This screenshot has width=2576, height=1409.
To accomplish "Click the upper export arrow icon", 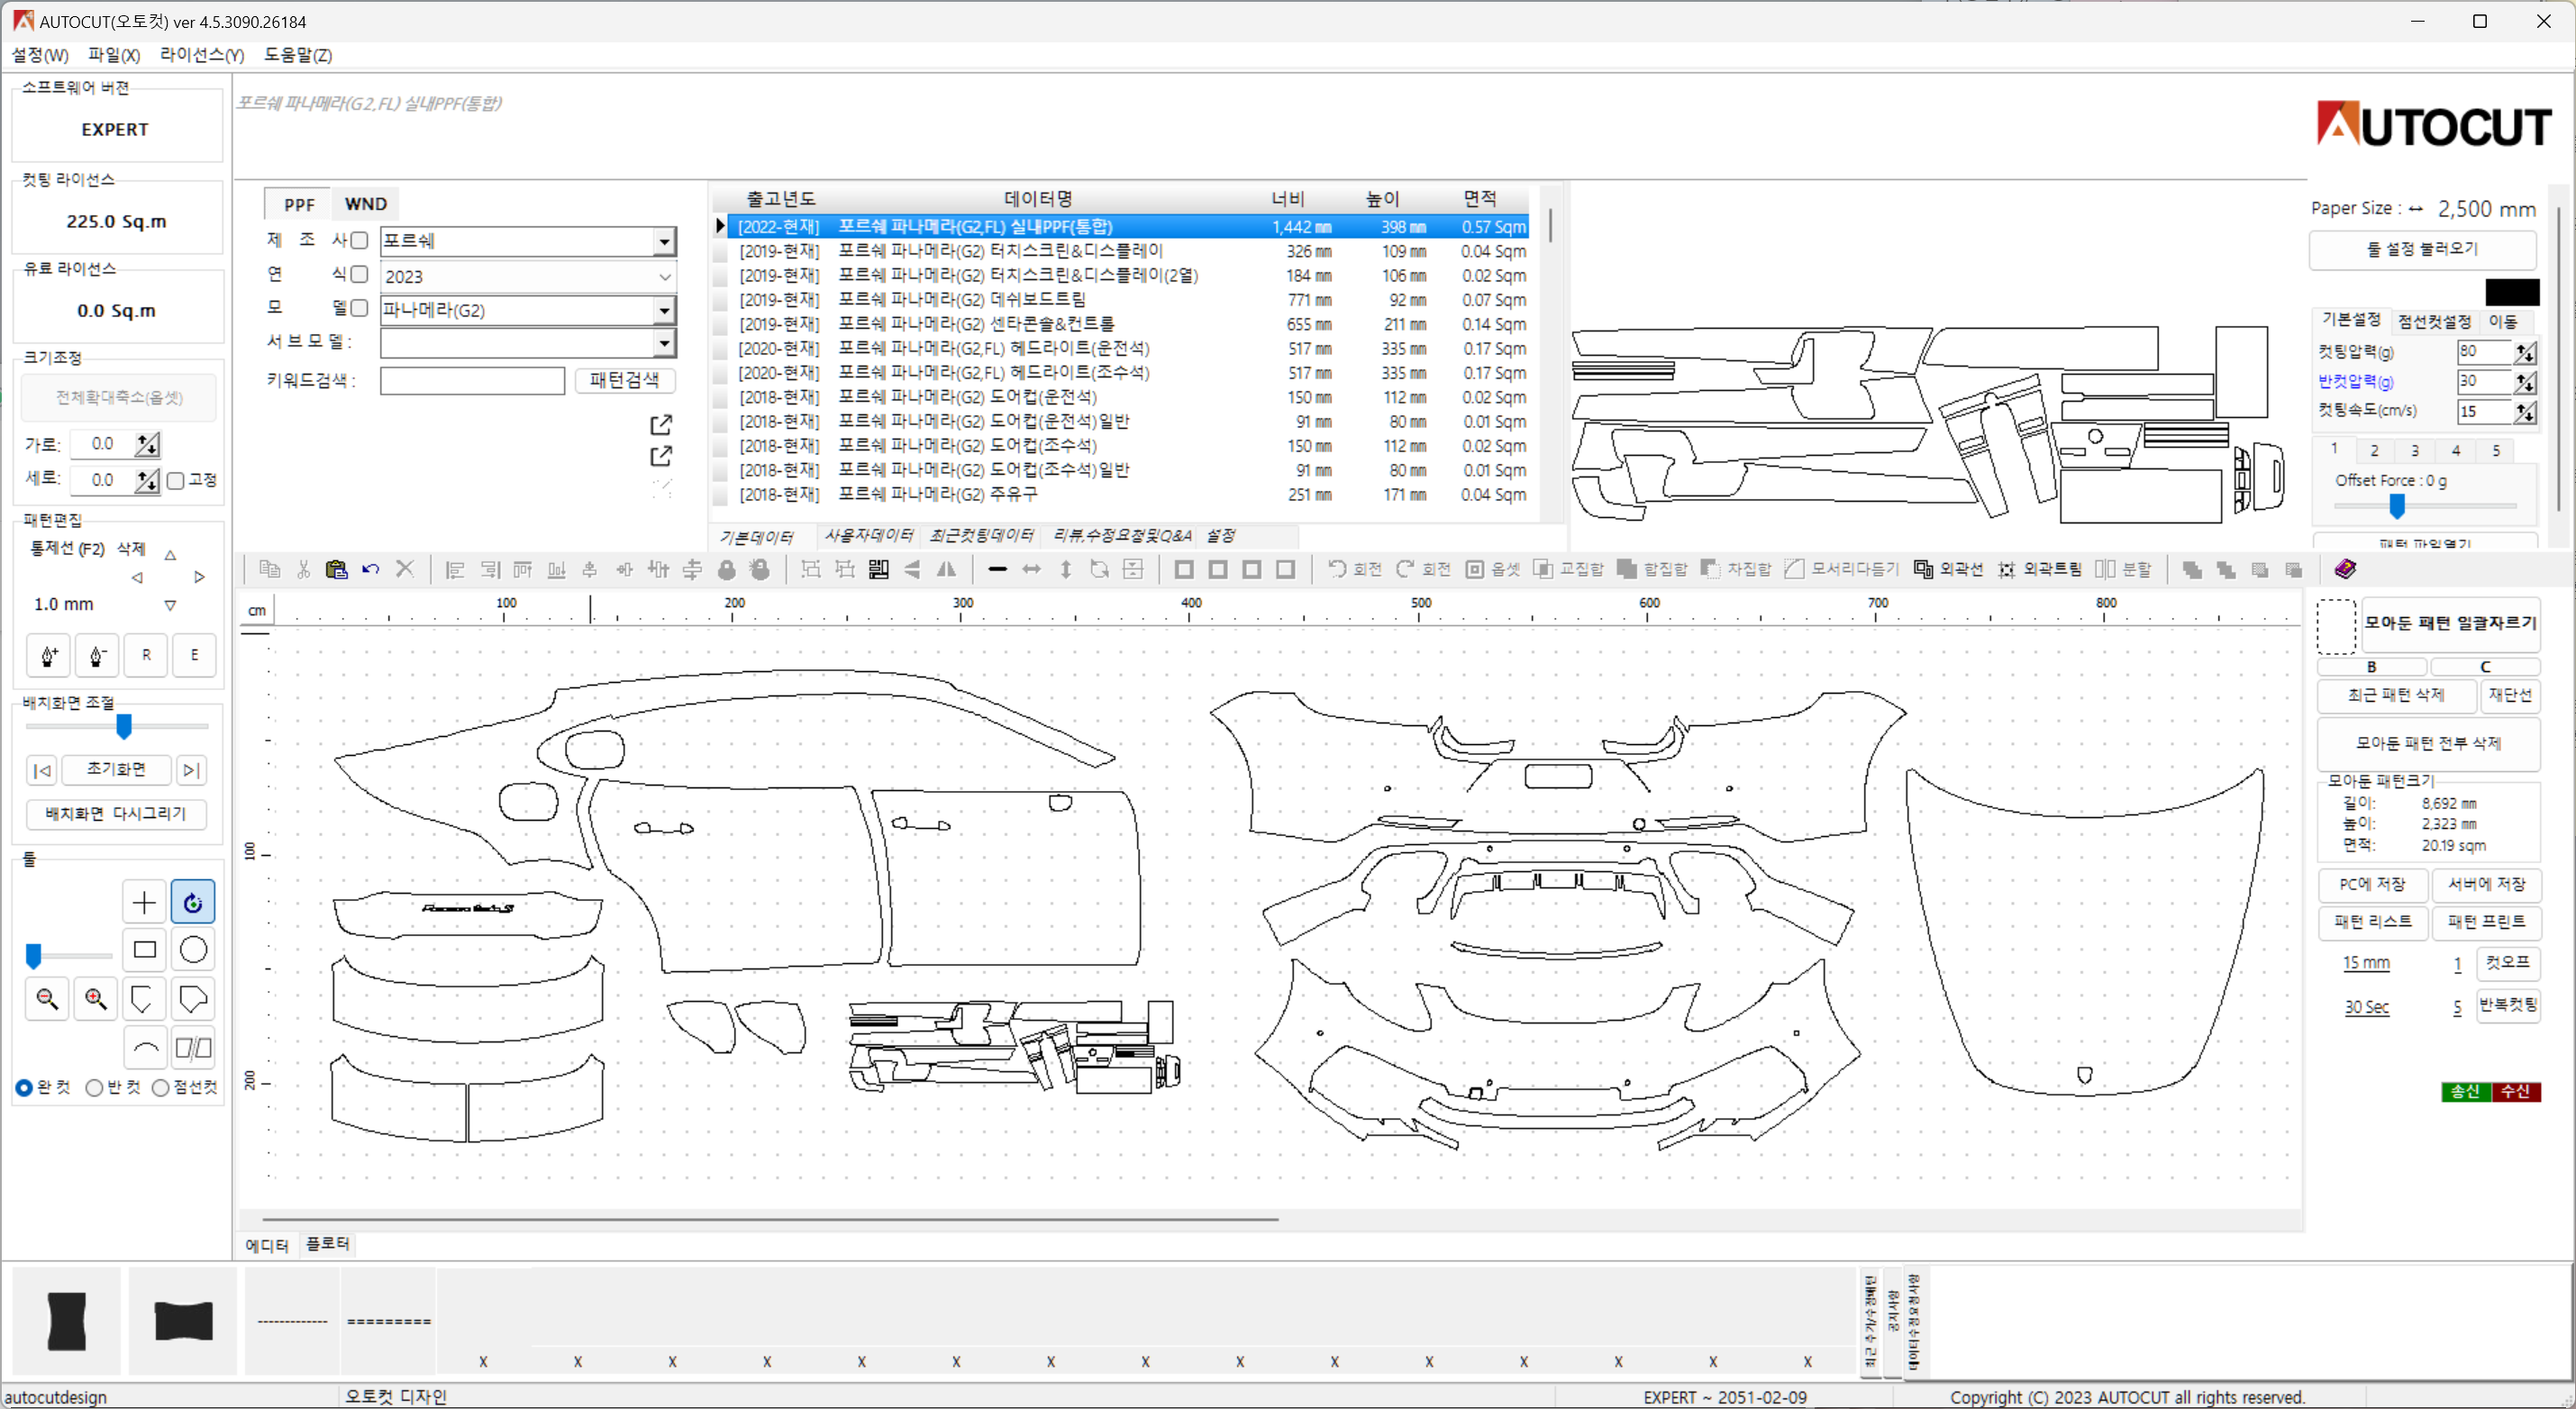I will pos(661,425).
